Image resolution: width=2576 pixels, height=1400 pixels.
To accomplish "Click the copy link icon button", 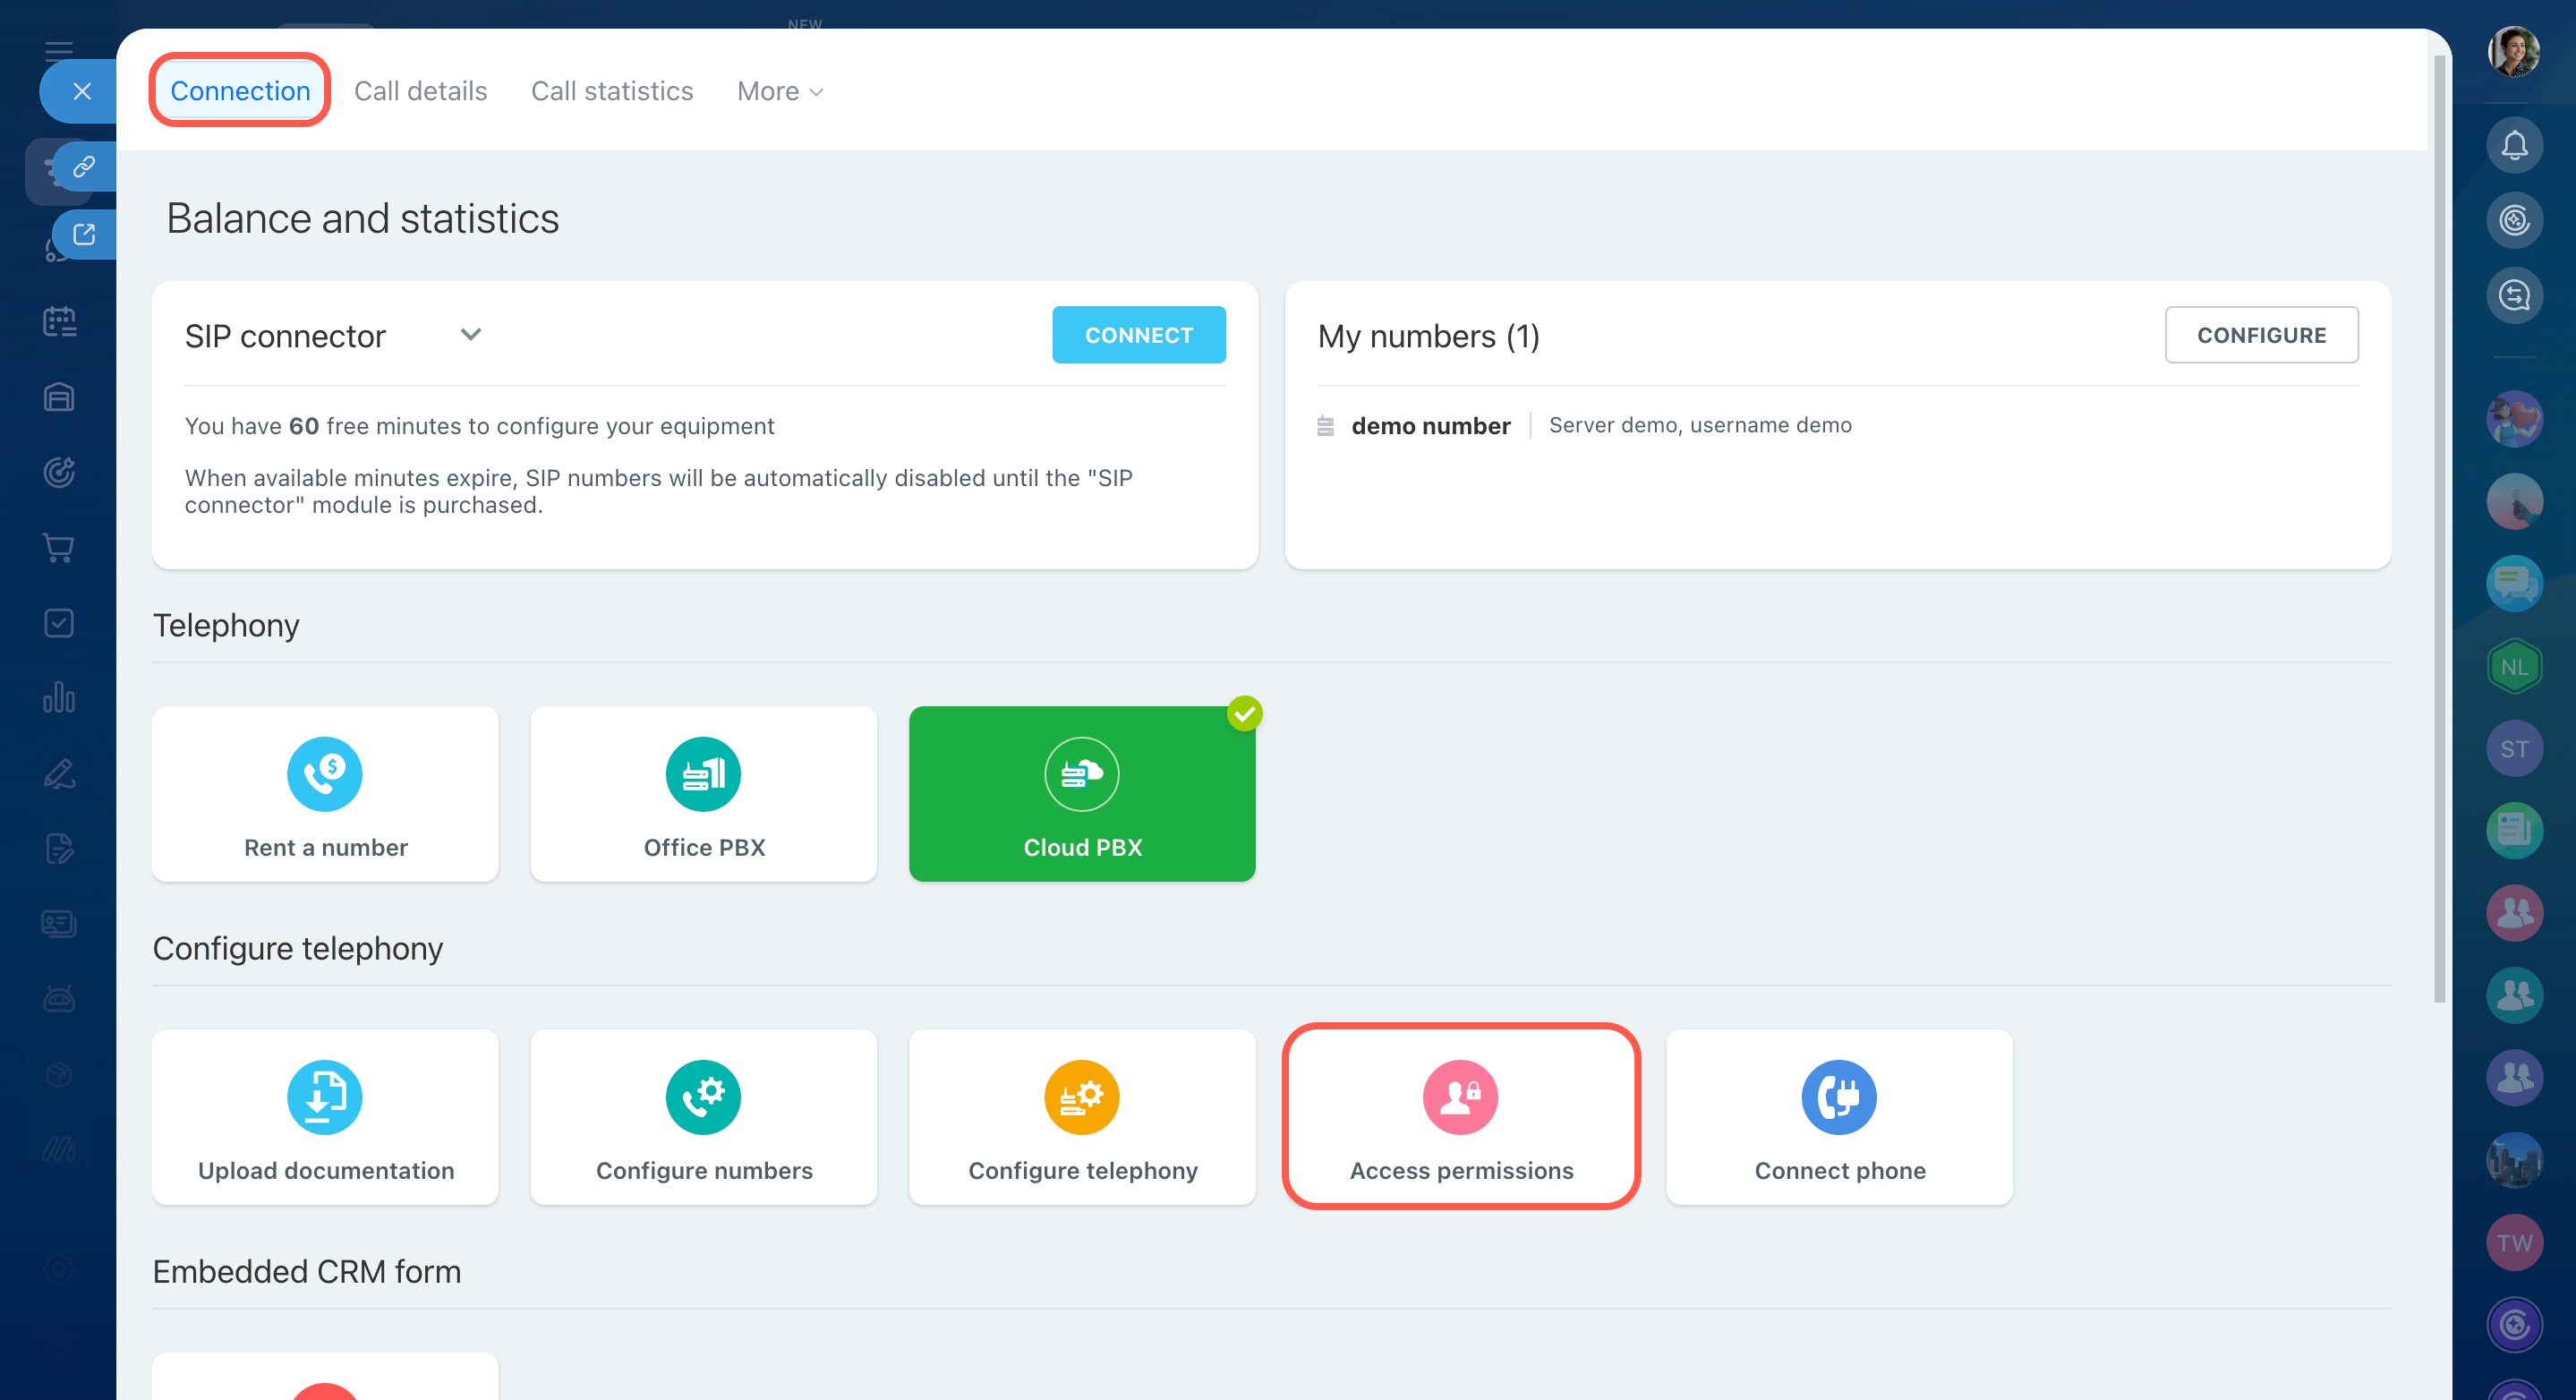I will coord(84,166).
